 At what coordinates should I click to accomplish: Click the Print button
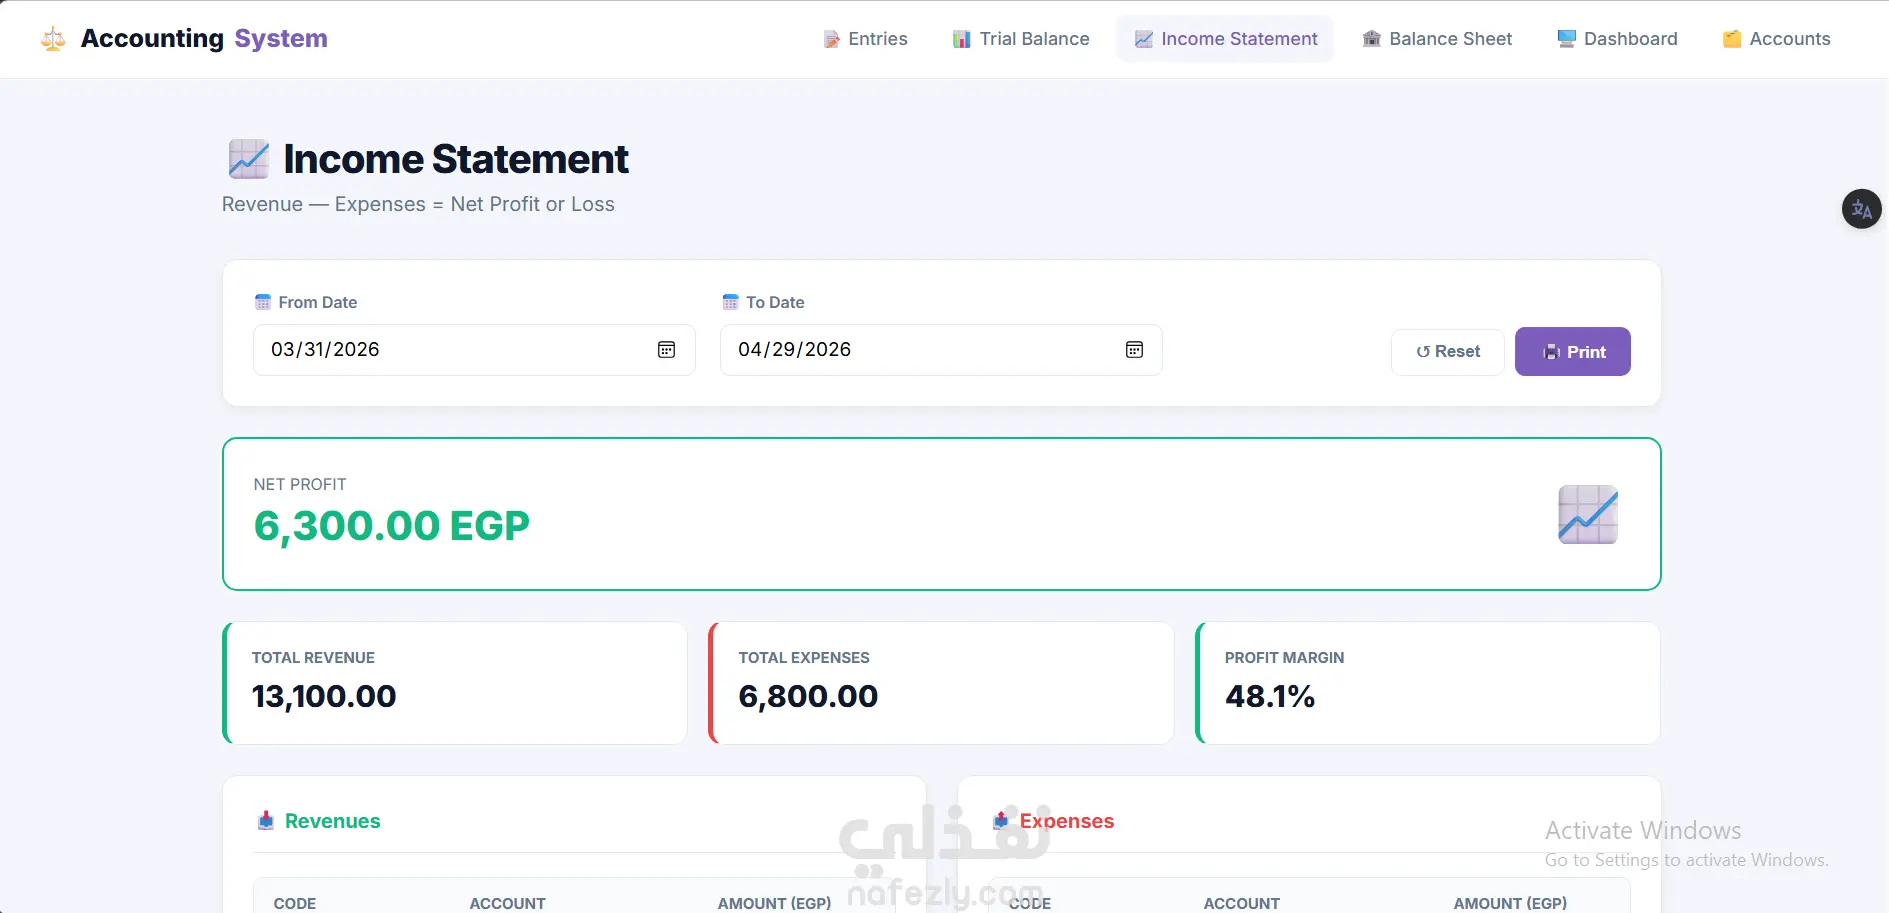coord(1573,352)
